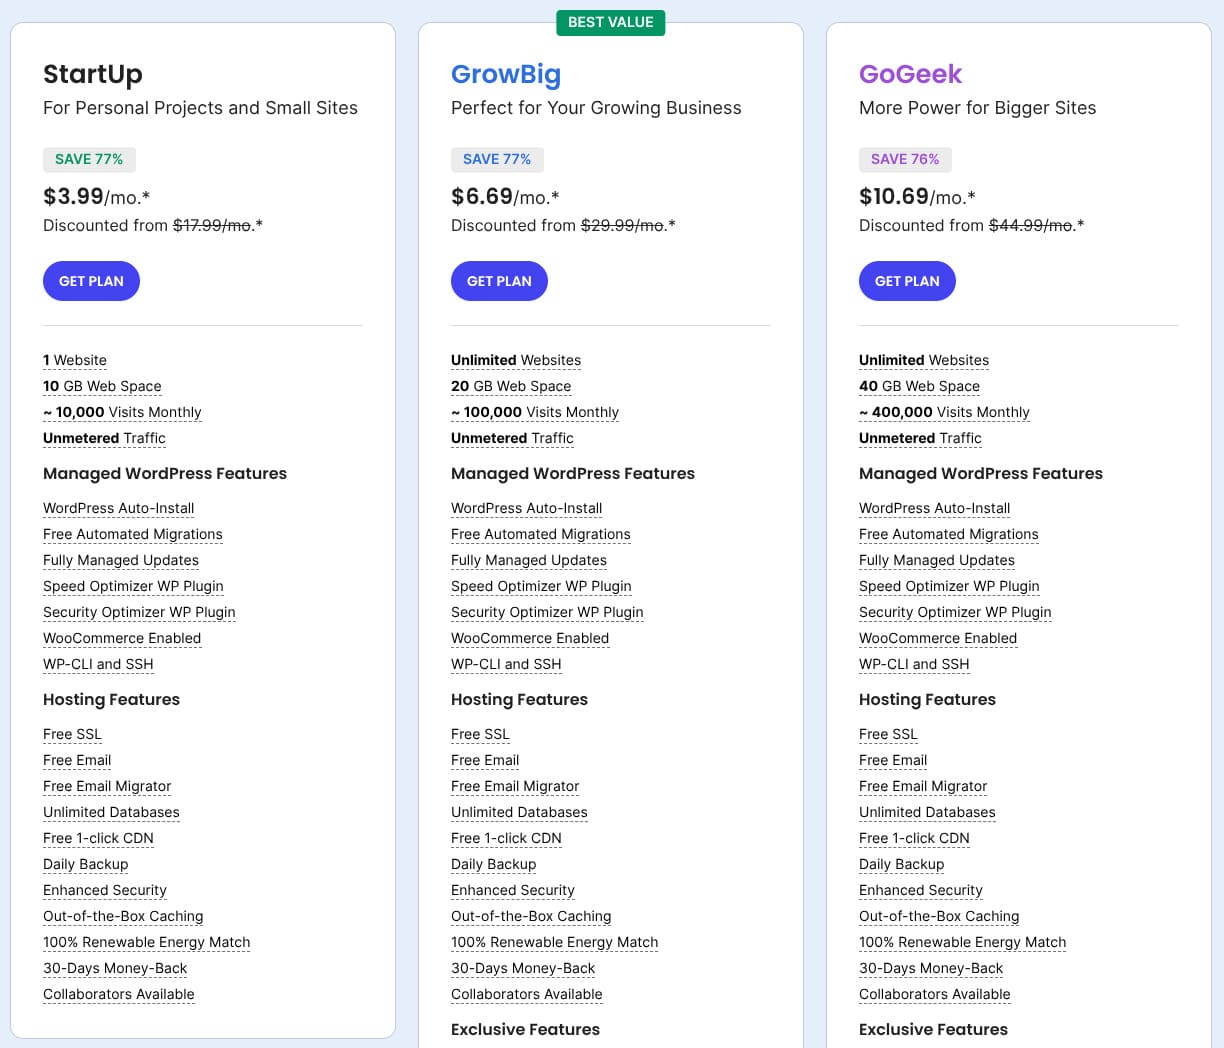Open 'Free SSL' under GoGeek Hosting Features
This screenshot has height=1048, width=1224.
point(888,734)
